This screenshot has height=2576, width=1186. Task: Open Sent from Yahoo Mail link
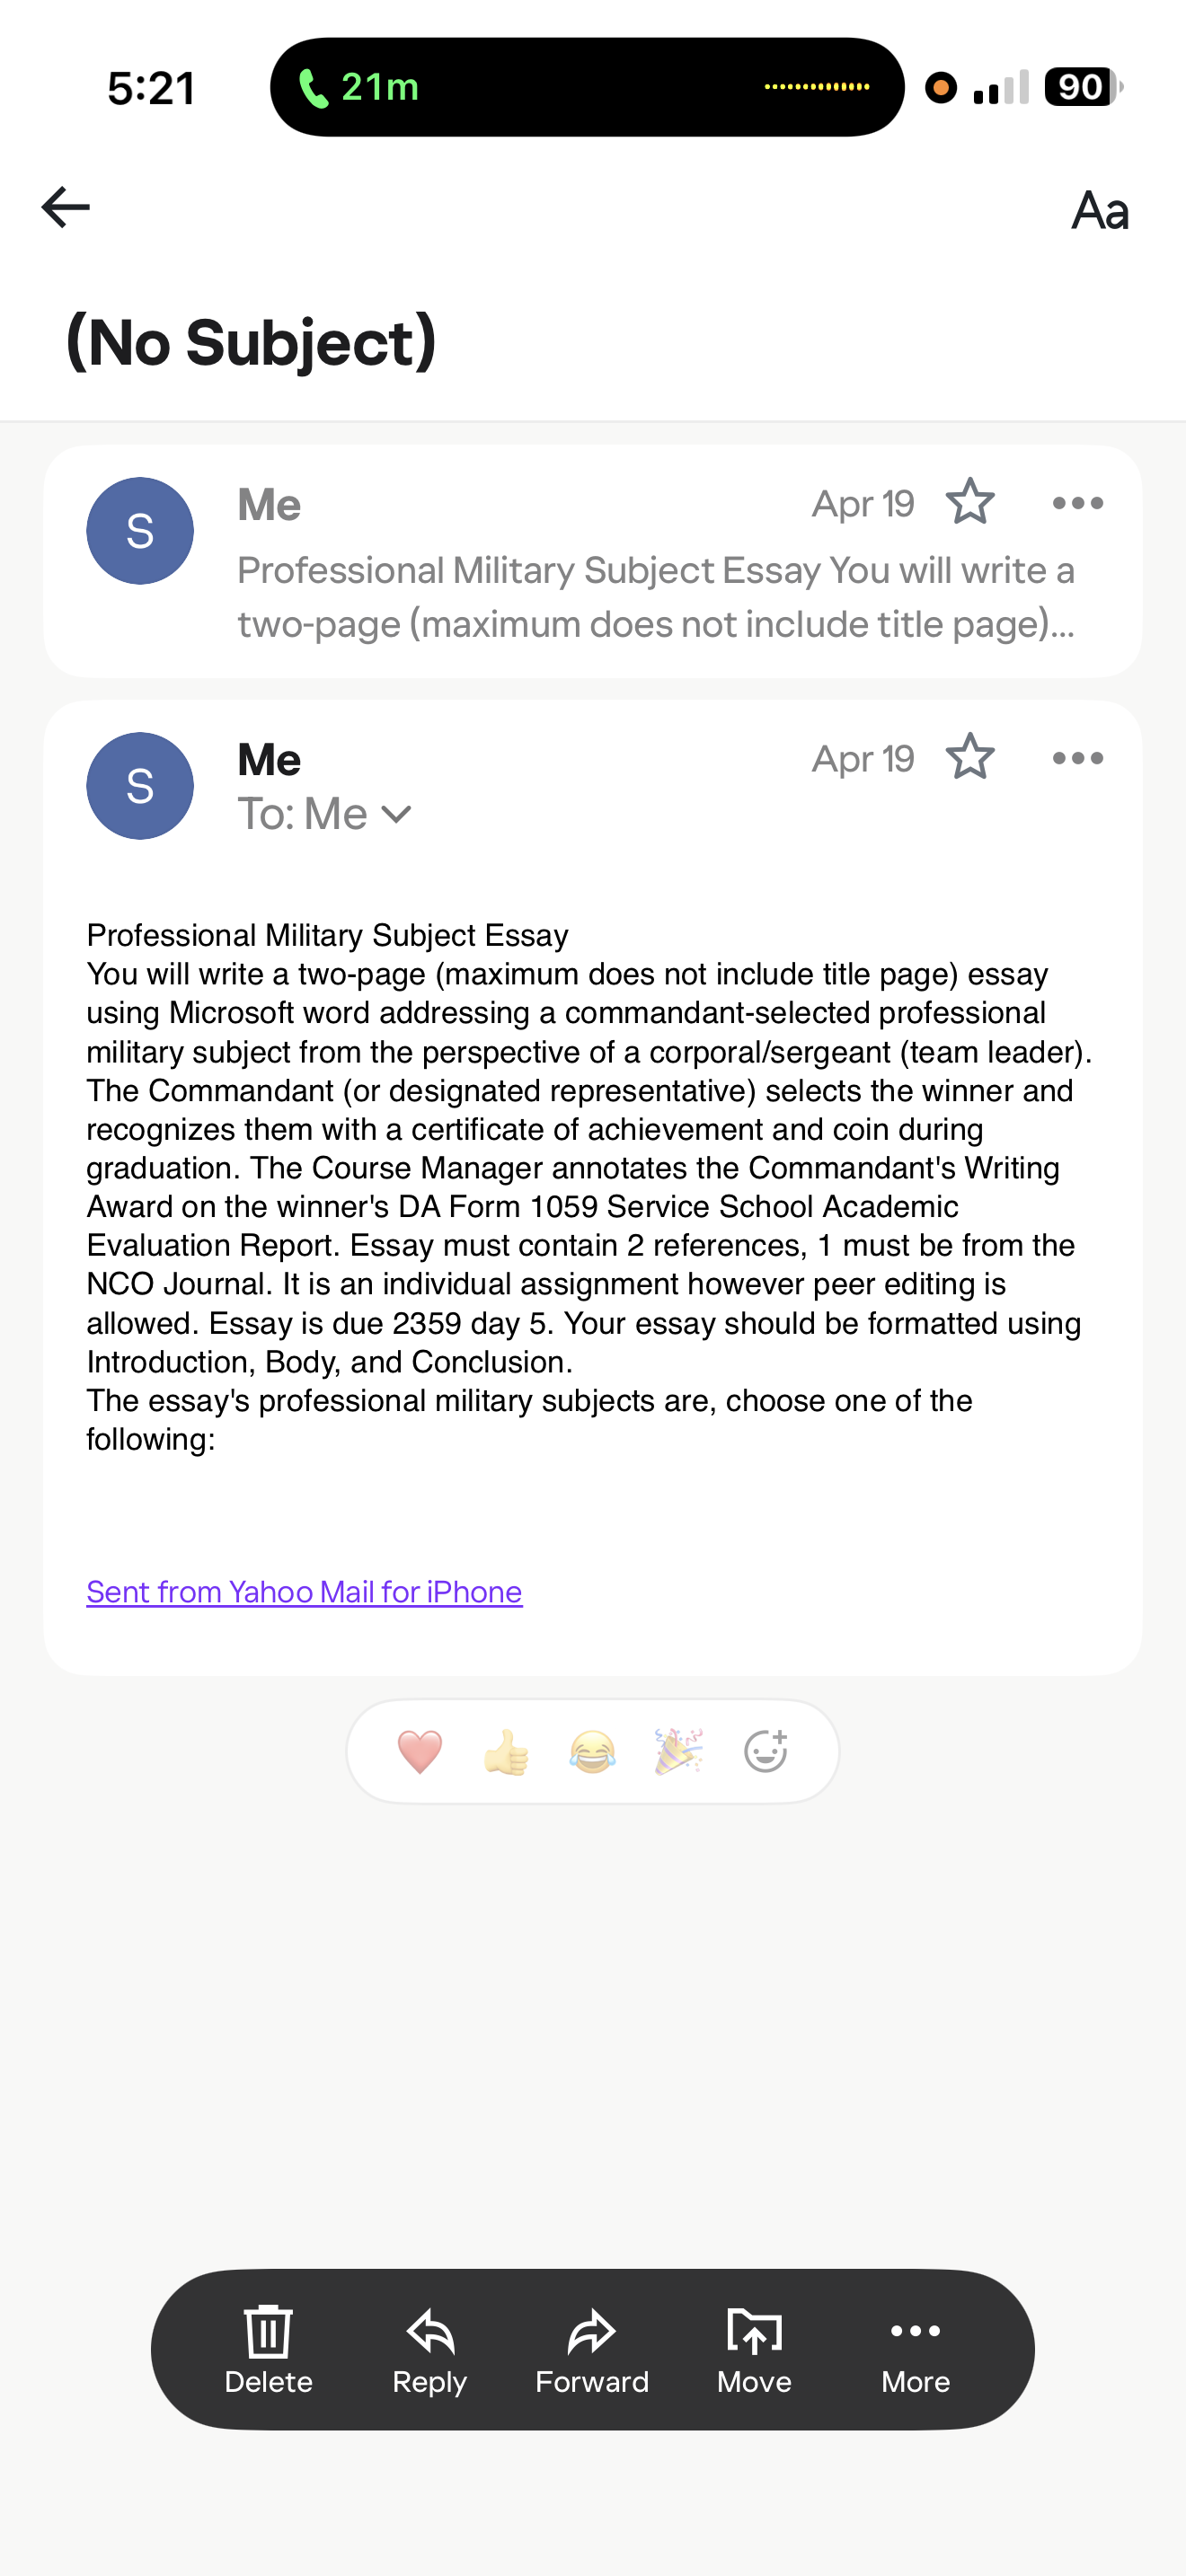(x=304, y=1592)
